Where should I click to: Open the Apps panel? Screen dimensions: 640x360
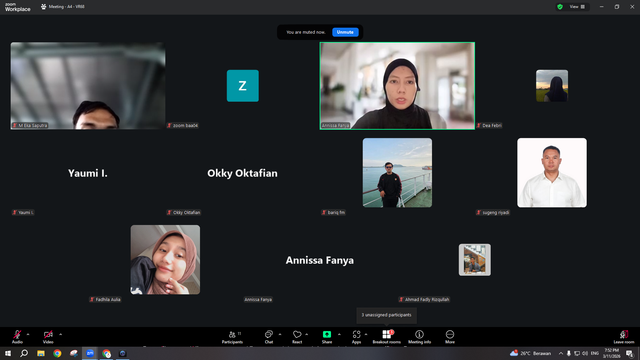pyautogui.click(x=356, y=337)
